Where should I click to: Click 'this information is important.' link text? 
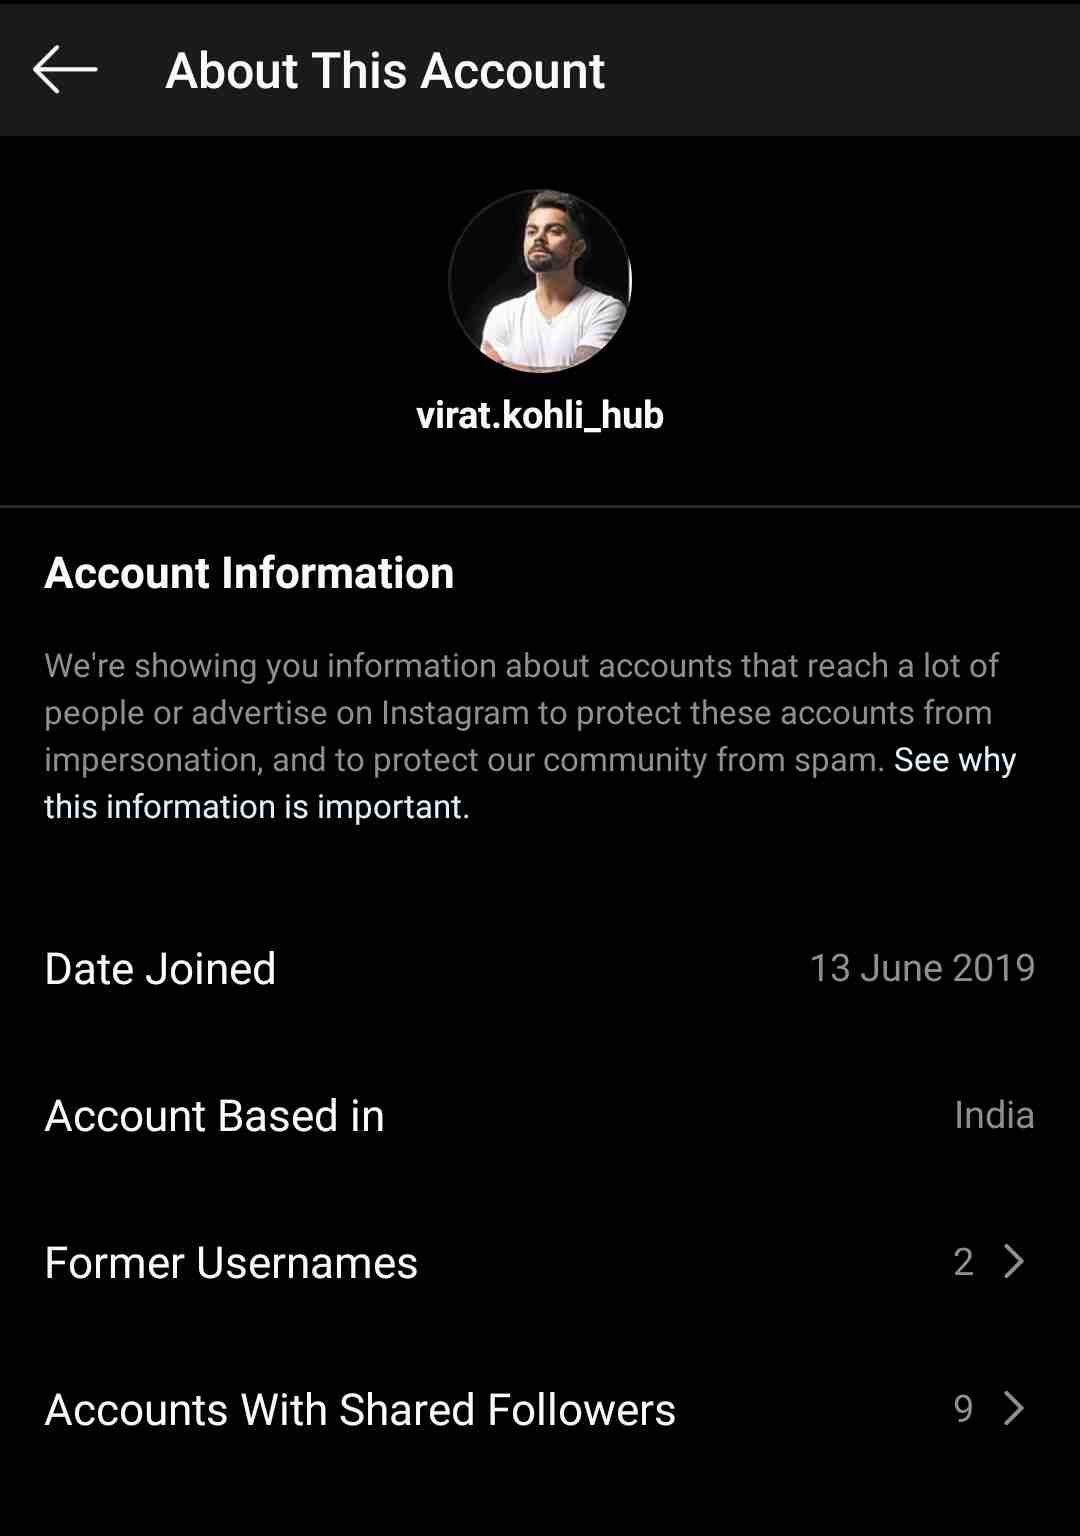(257, 807)
